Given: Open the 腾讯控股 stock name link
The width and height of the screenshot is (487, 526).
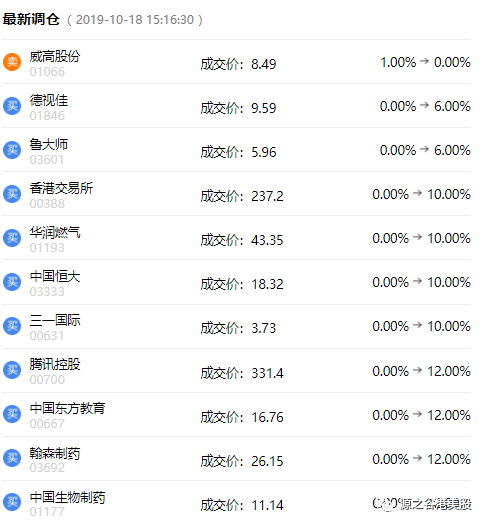Looking at the screenshot, I should (x=55, y=364).
